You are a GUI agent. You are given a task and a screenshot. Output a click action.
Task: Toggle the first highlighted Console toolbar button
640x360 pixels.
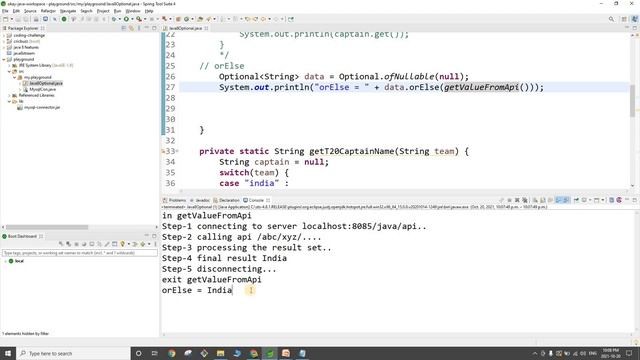559,200
